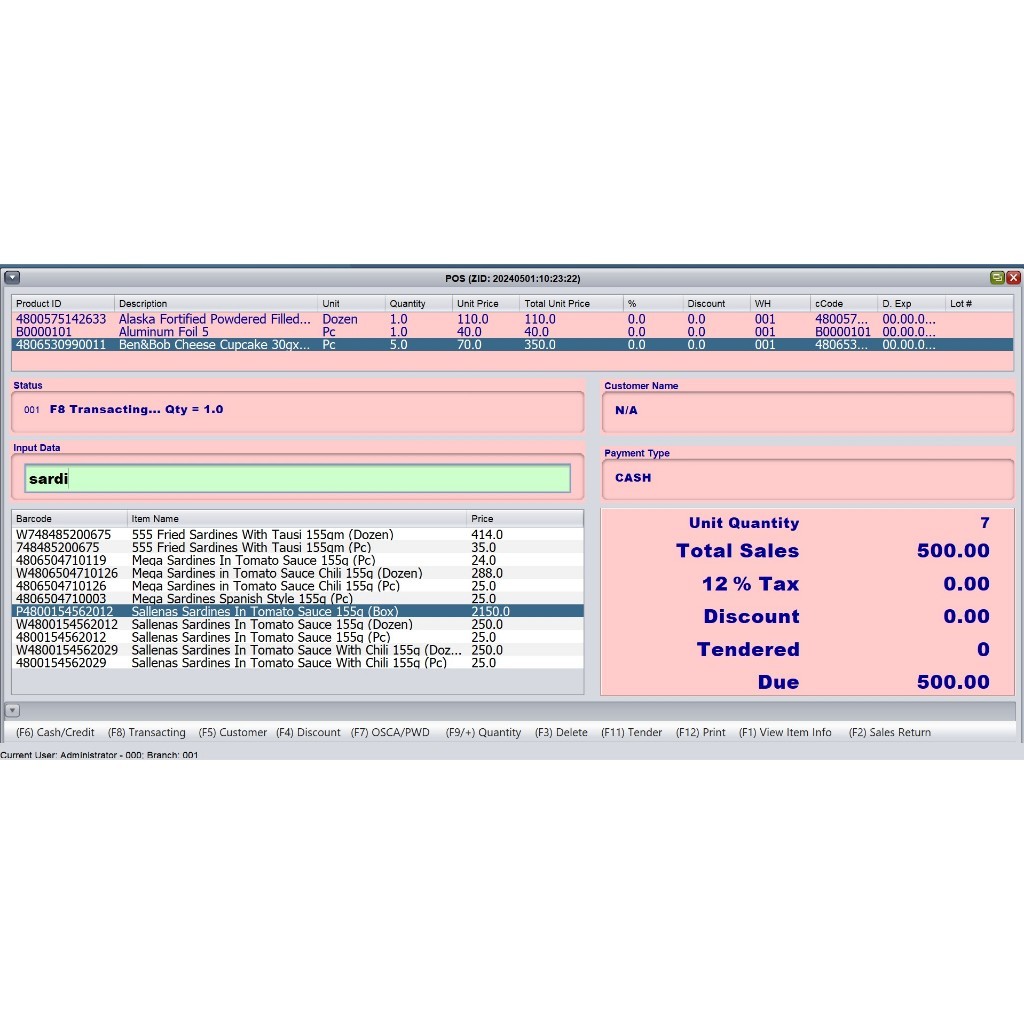Click the WH column header
Image resolution: width=1024 pixels, height=1024 pixels.
tap(780, 304)
